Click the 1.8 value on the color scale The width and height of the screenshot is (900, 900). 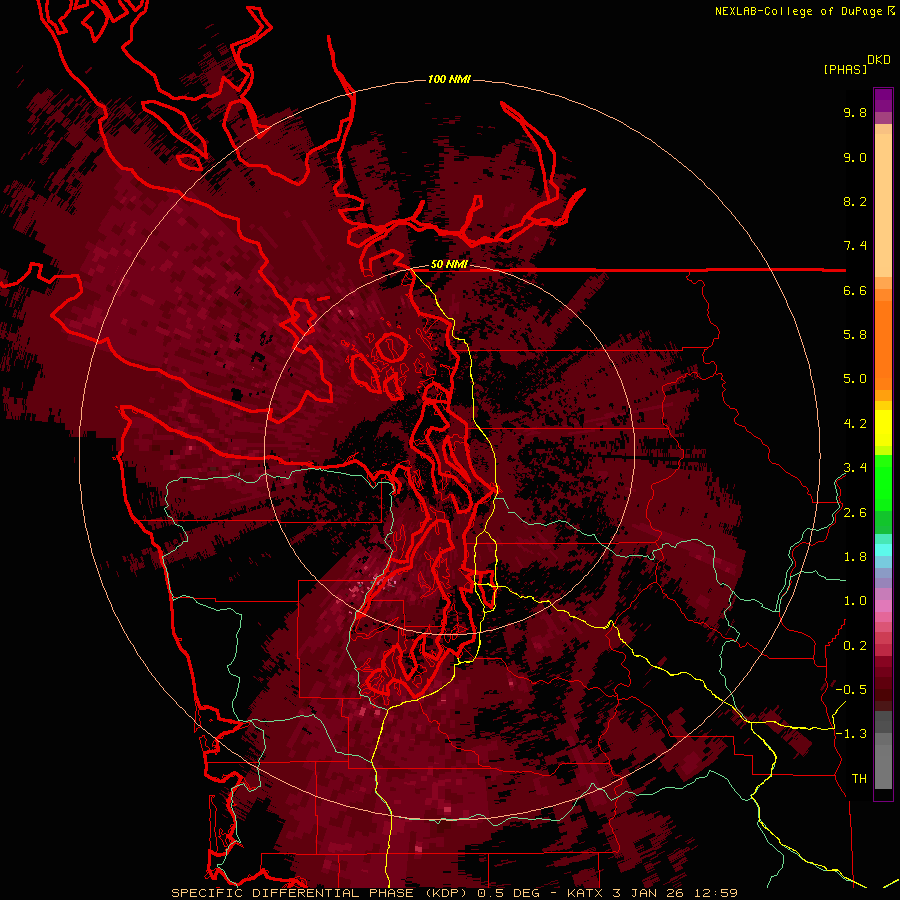coord(855,557)
